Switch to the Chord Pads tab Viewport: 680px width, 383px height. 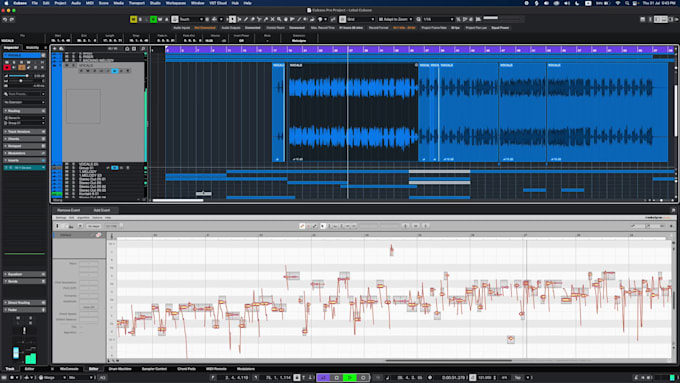(x=186, y=369)
